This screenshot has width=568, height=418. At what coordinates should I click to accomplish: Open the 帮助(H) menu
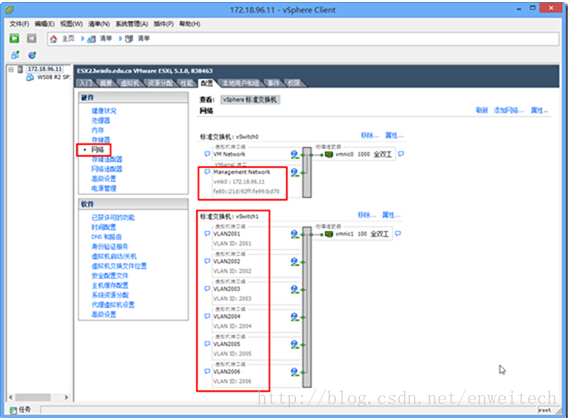pyautogui.click(x=189, y=24)
